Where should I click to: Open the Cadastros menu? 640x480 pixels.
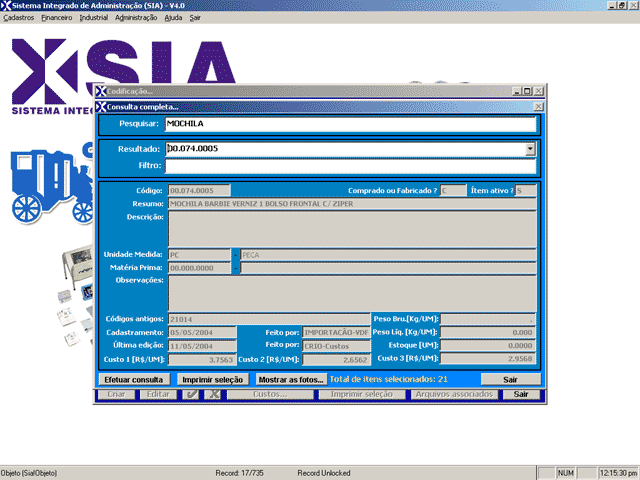tap(19, 18)
